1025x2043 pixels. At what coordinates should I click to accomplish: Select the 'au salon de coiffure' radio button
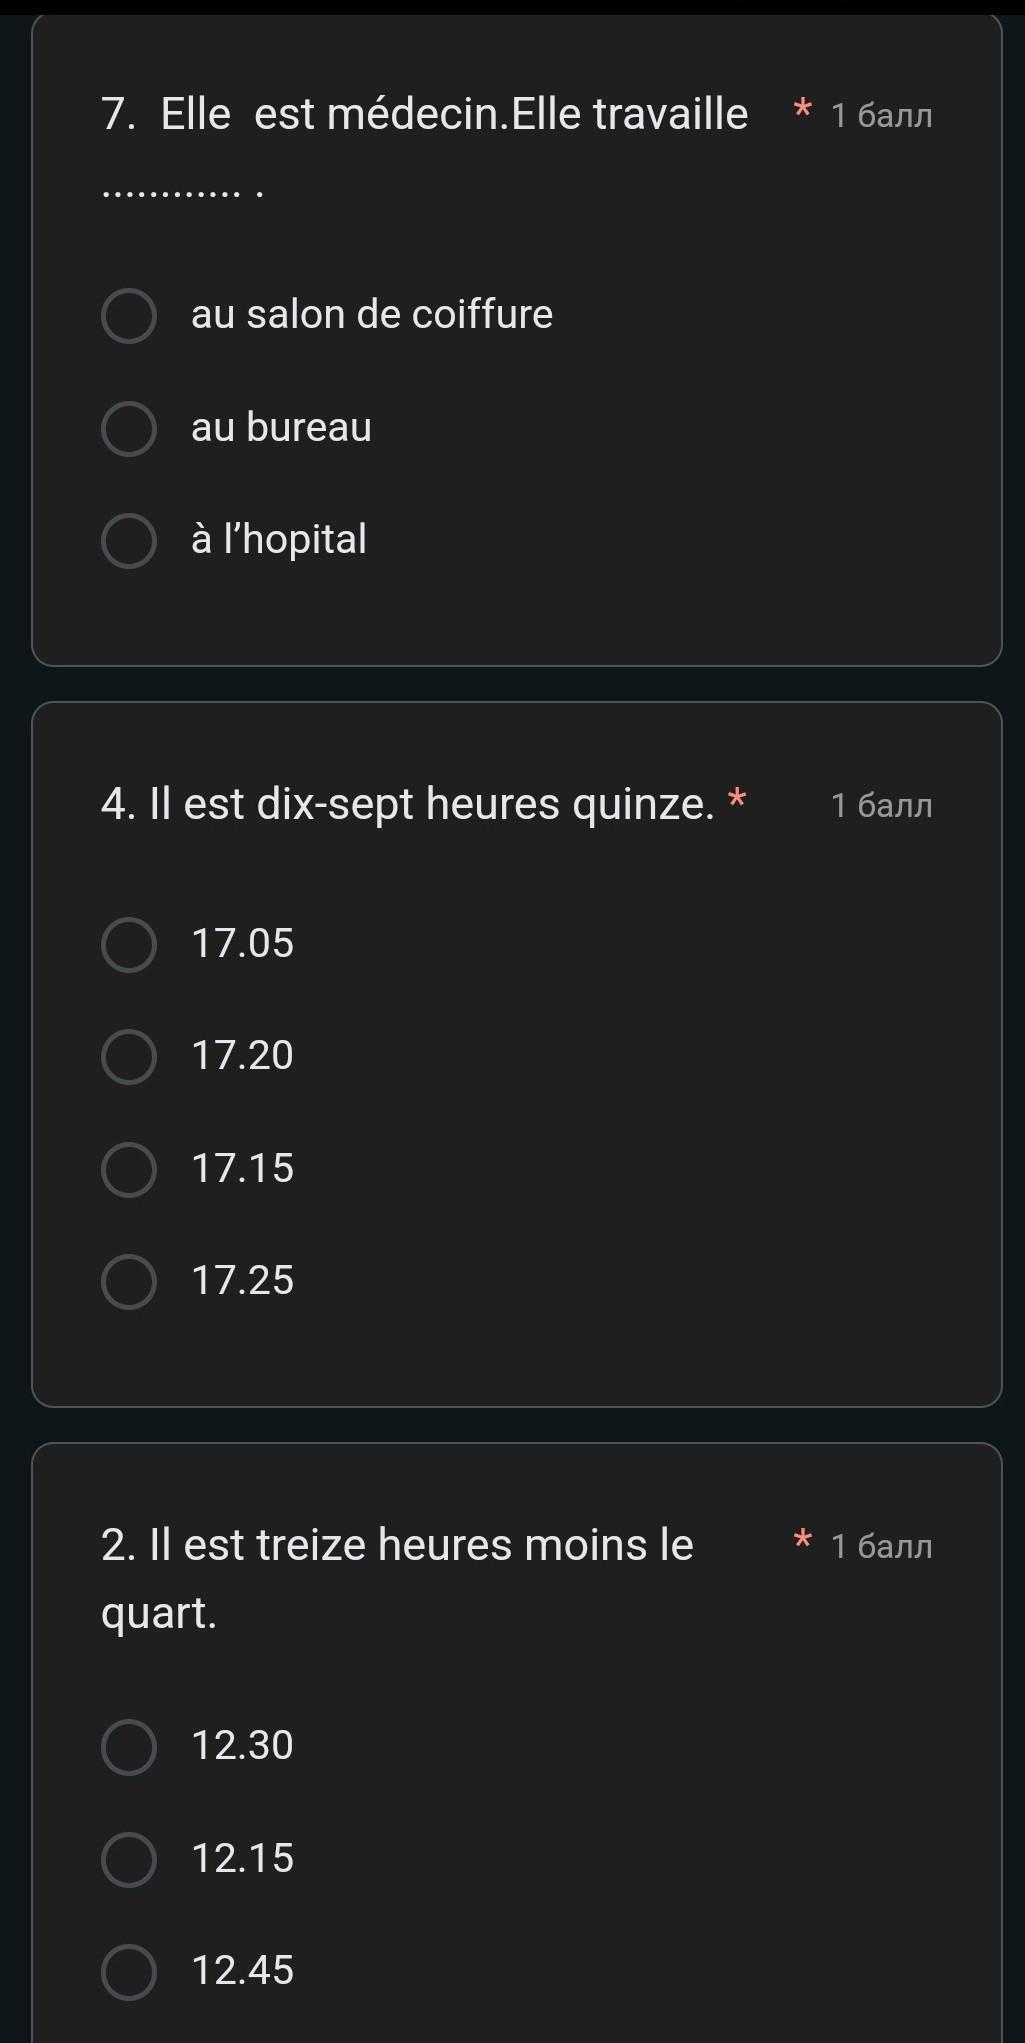tap(129, 316)
